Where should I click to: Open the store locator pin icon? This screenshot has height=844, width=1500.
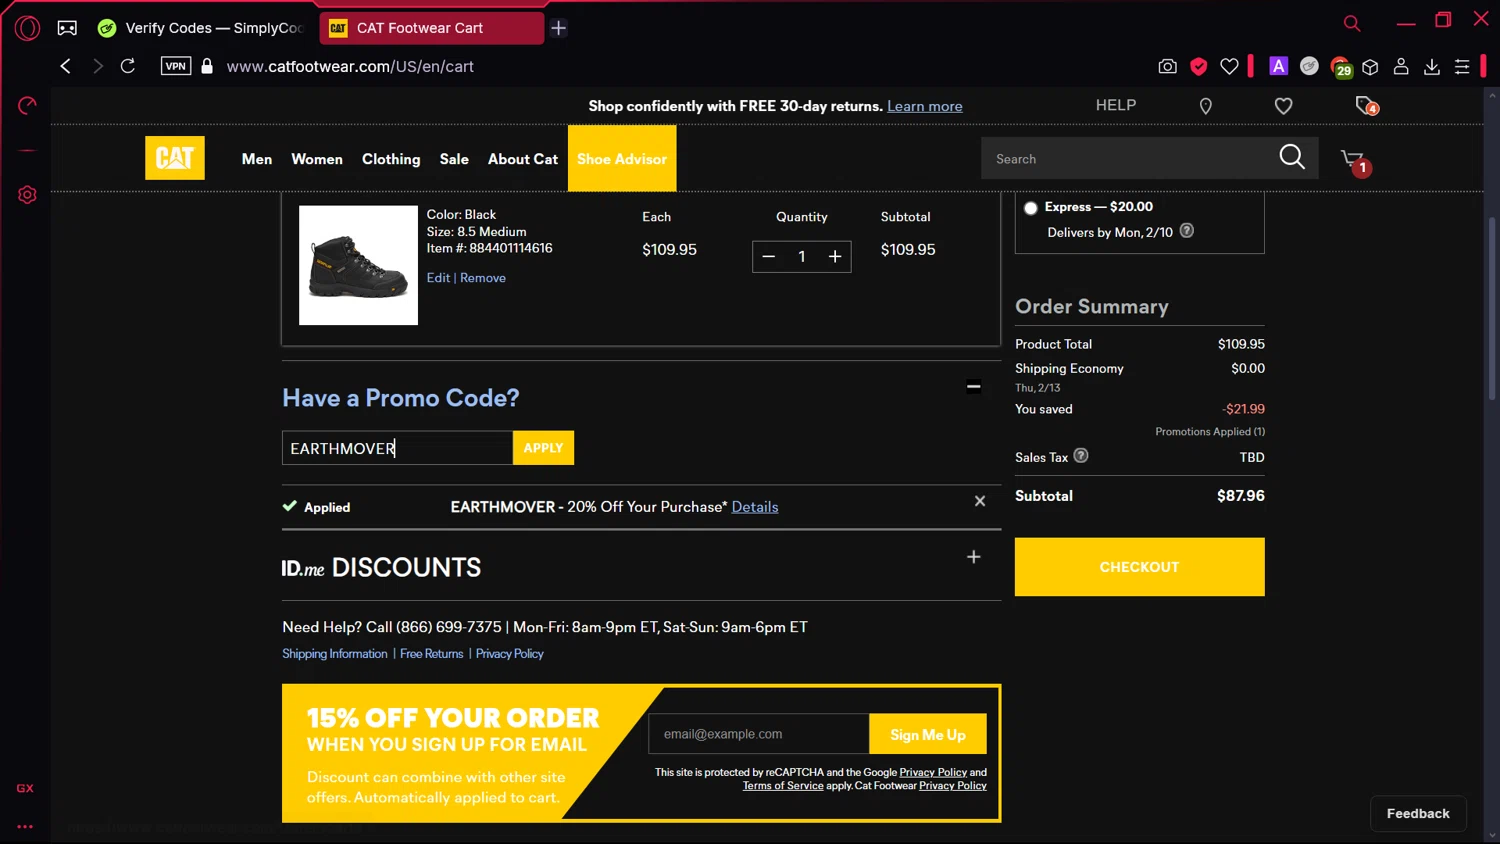[x=1206, y=106]
